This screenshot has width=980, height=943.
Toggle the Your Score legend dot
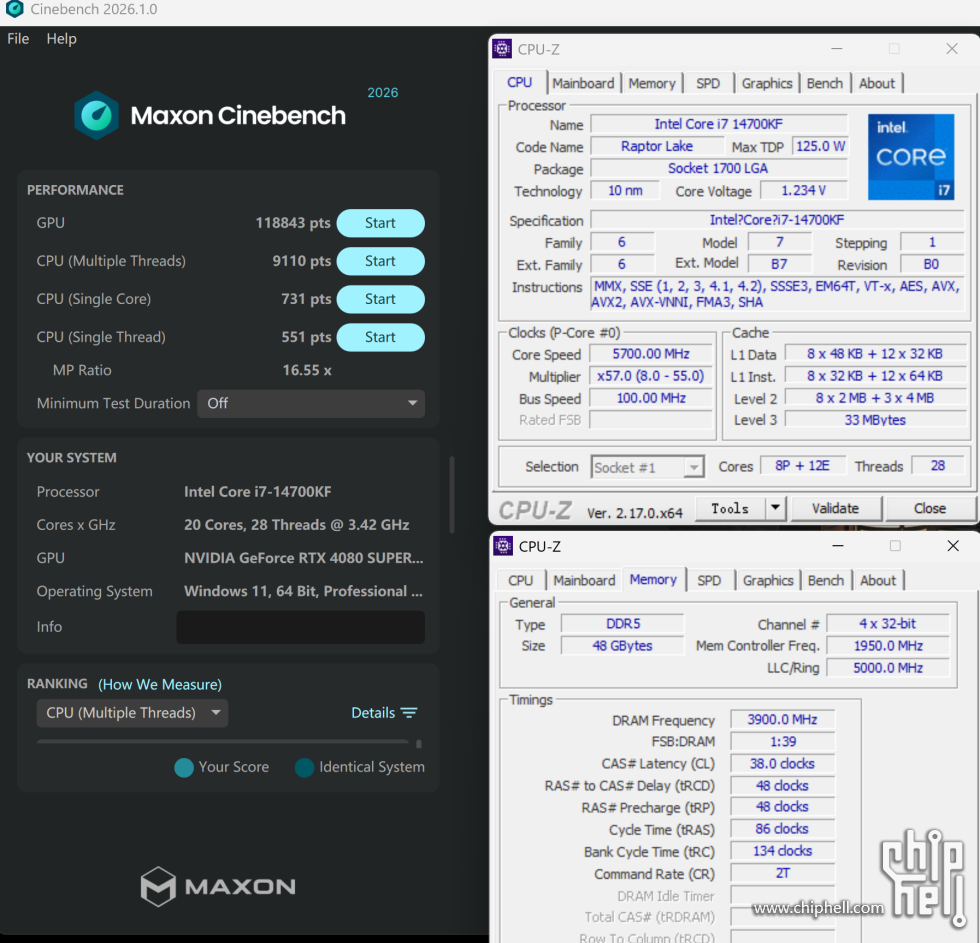pyautogui.click(x=182, y=767)
